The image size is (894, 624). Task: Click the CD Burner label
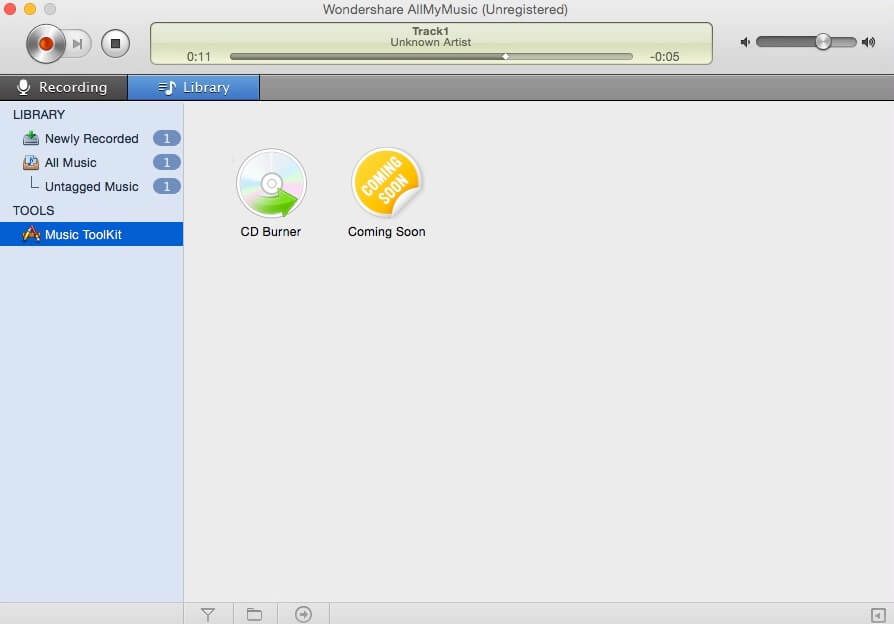[271, 232]
